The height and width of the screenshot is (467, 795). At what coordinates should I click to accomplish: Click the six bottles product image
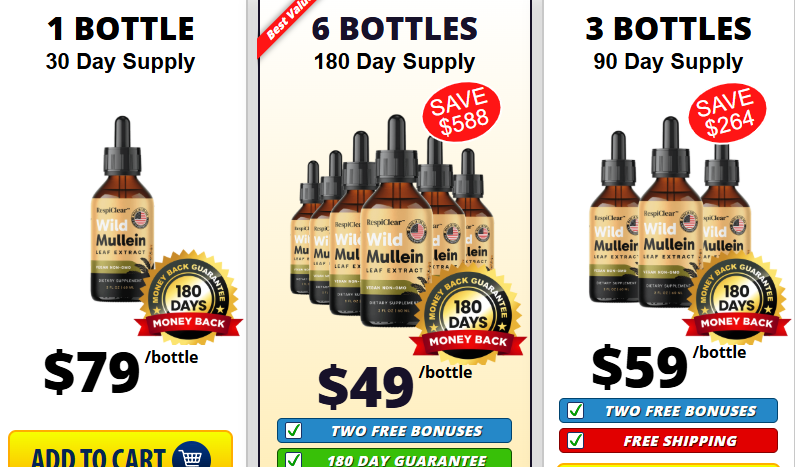392,221
